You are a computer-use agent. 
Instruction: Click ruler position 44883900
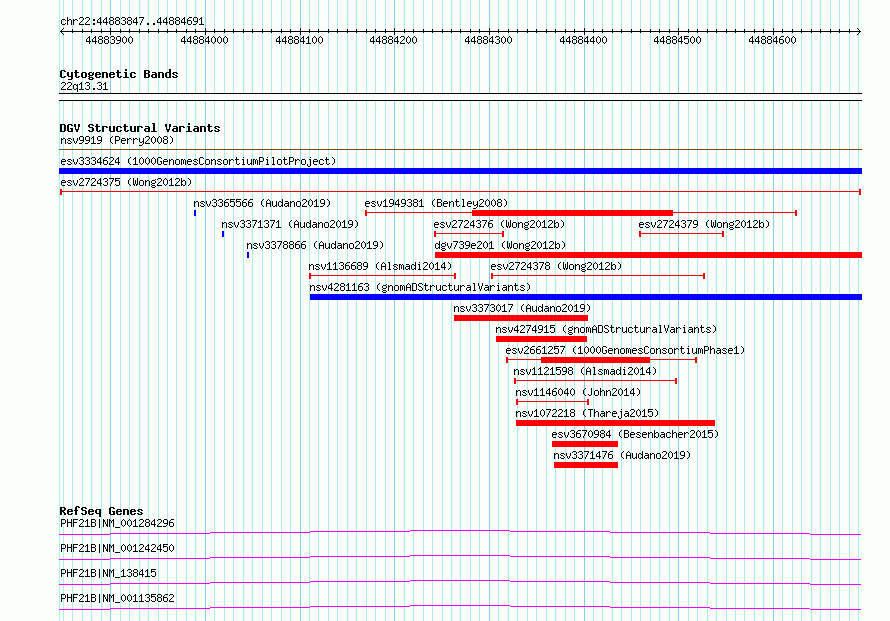(110, 40)
